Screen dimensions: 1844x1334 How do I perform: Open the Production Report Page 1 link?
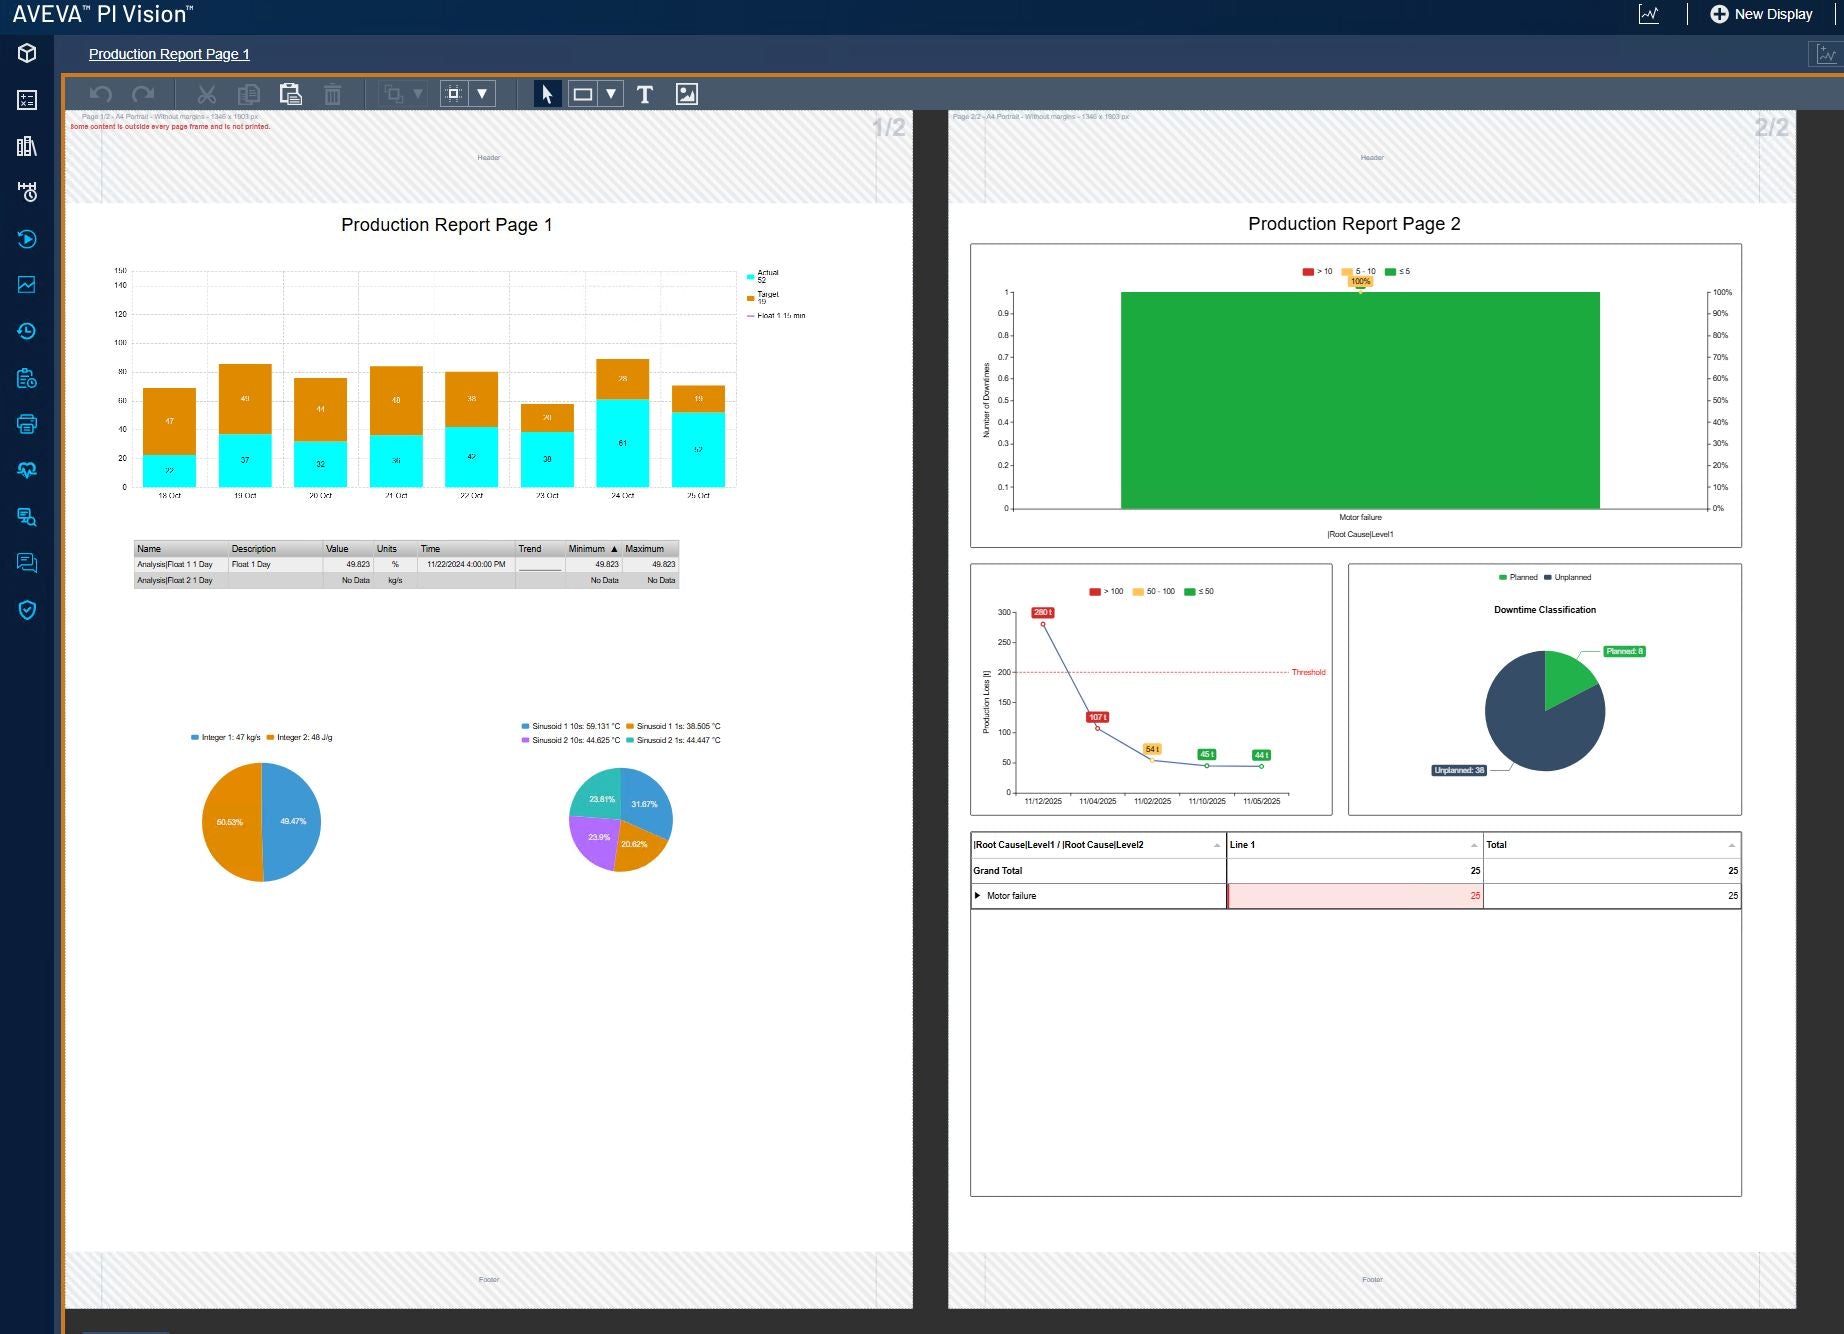point(169,54)
